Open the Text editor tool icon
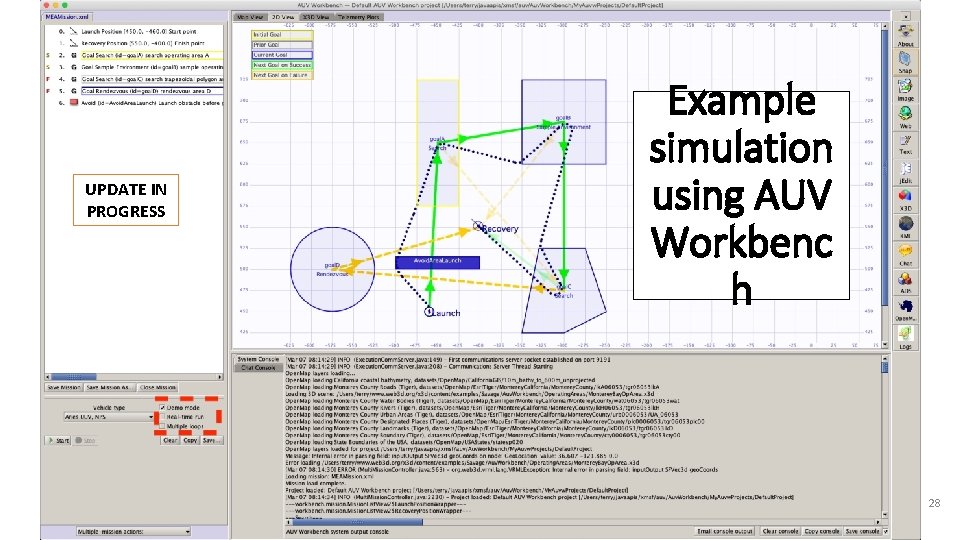The width and height of the screenshot is (960, 540). tap(905, 141)
